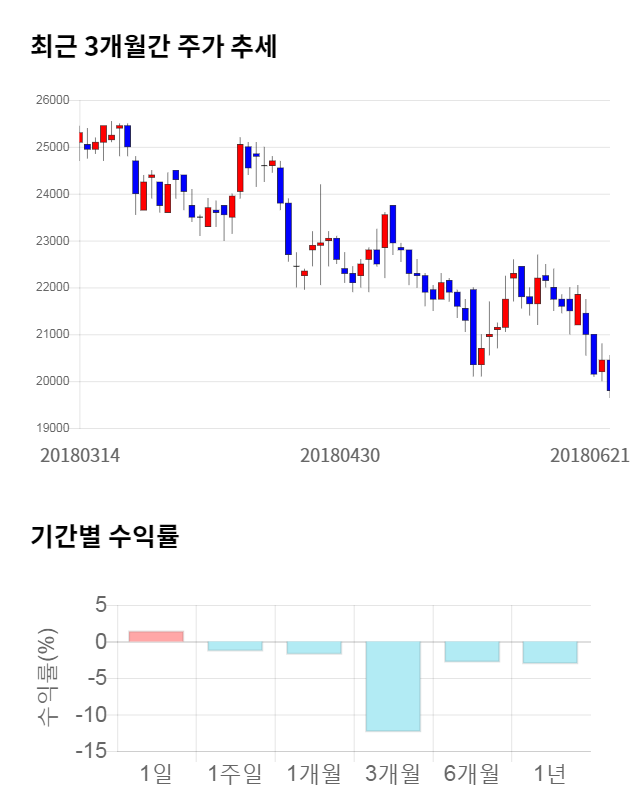Viewport: 640px width, 810px height.
Task: Click the 3개월 x-axis label
Action: 393,773
